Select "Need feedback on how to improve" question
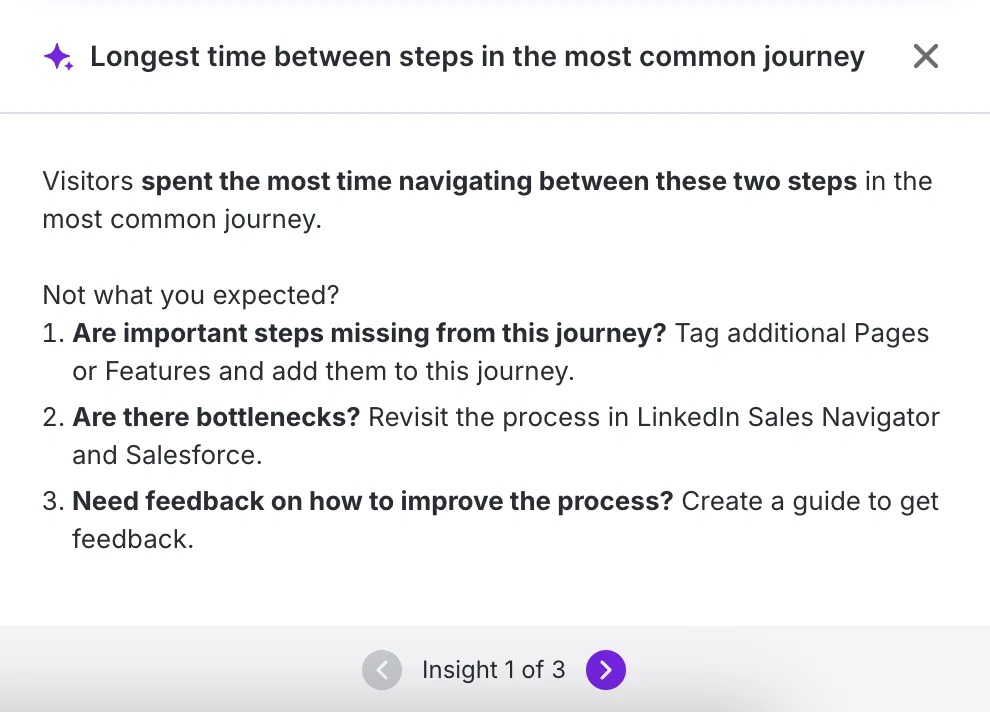The width and height of the screenshot is (990, 712). 372,501
